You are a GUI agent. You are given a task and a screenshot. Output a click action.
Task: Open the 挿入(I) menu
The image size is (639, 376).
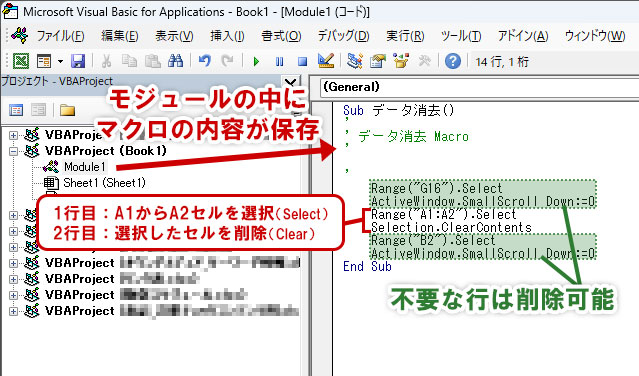pos(227,36)
